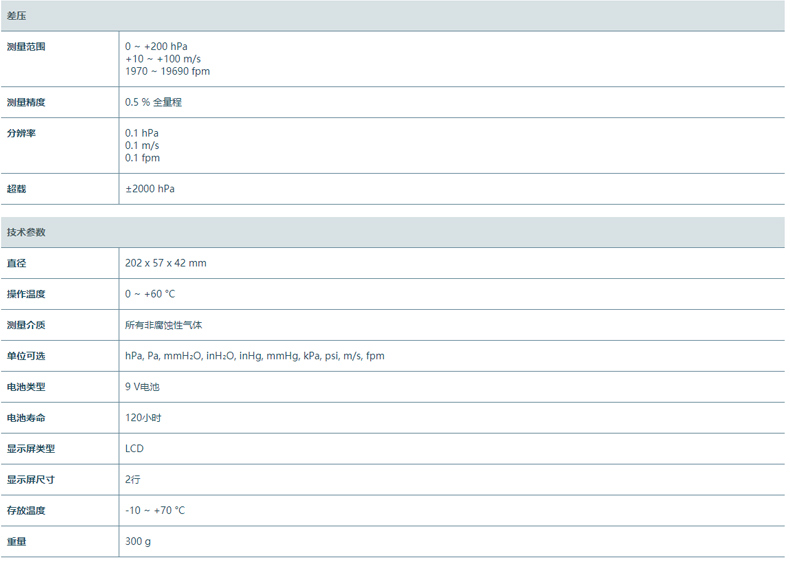The height and width of the screenshot is (565, 790).
Task: Click the 9 V电池 value
Action: click(x=142, y=387)
